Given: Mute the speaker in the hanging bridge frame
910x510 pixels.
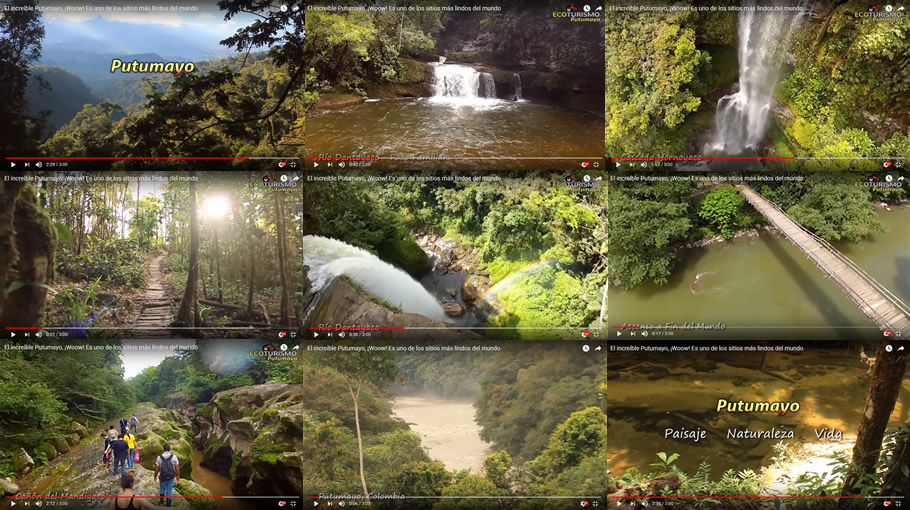Looking at the screenshot, I should click(x=643, y=334).
